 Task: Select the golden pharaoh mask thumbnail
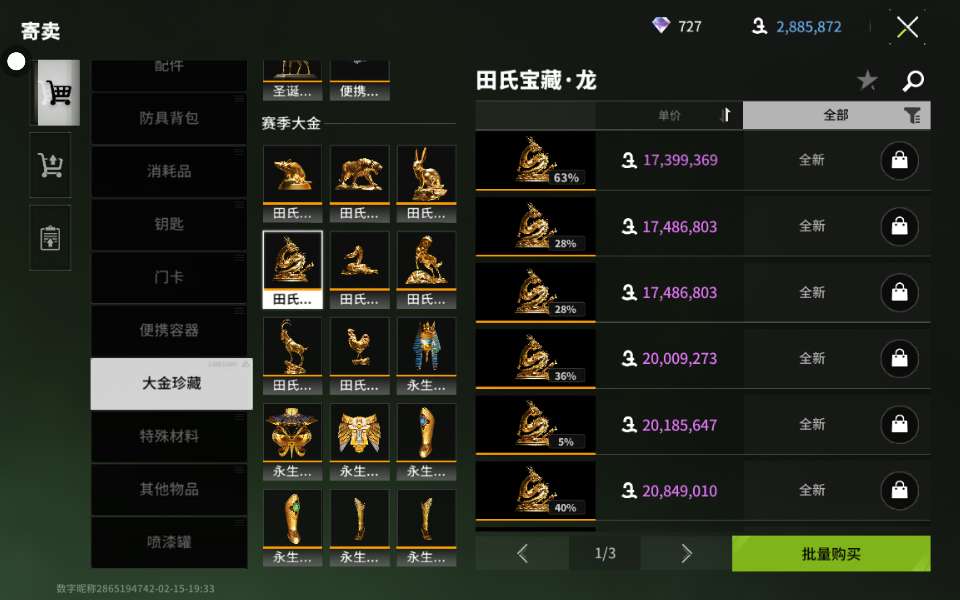pos(426,356)
